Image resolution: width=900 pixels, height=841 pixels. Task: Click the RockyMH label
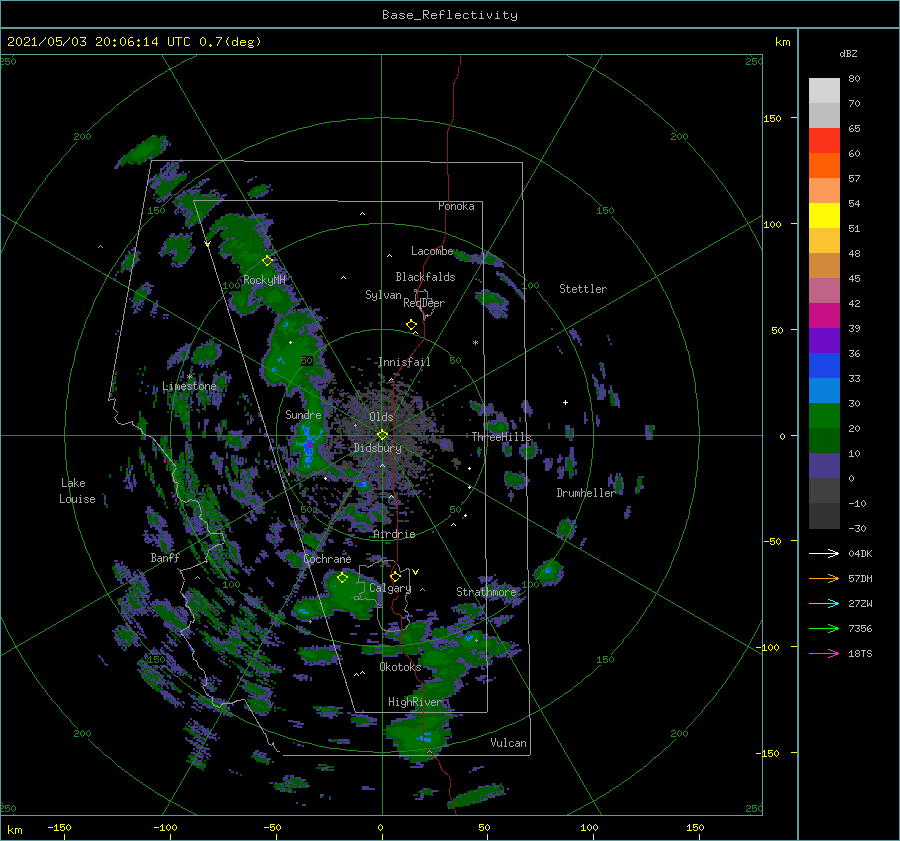pyautogui.click(x=264, y=280)
